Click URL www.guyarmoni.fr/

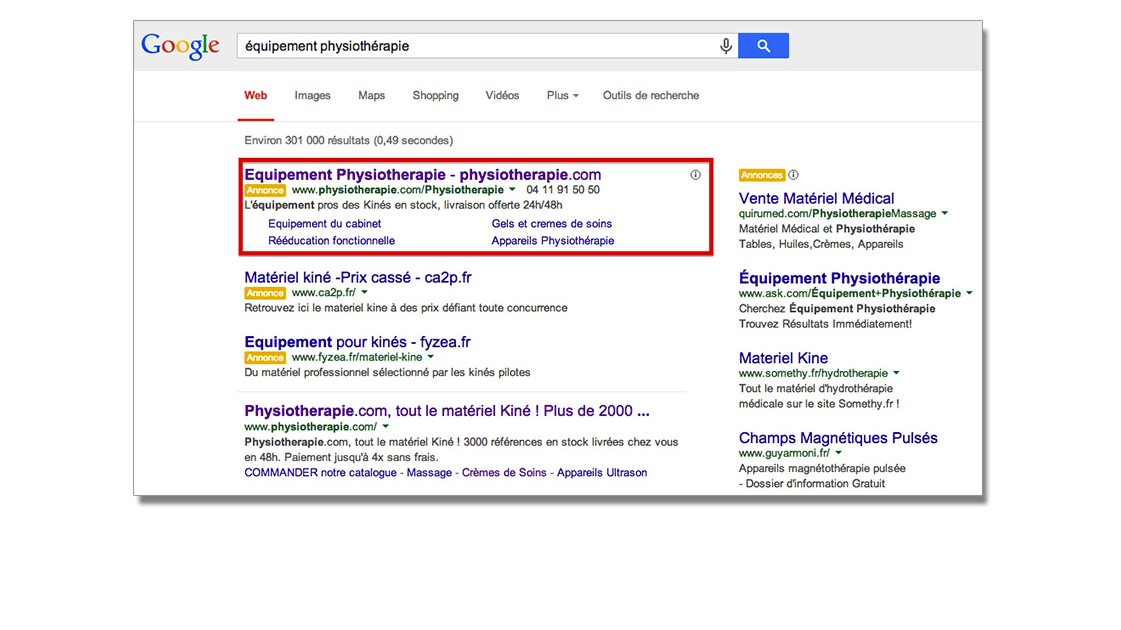pyautogui.click(x=784, y=453)
